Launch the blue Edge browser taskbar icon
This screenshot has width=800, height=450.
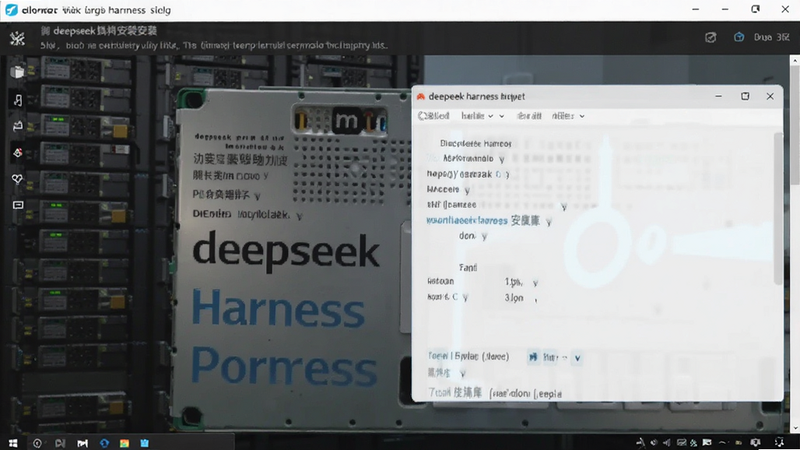click(104, 443)
